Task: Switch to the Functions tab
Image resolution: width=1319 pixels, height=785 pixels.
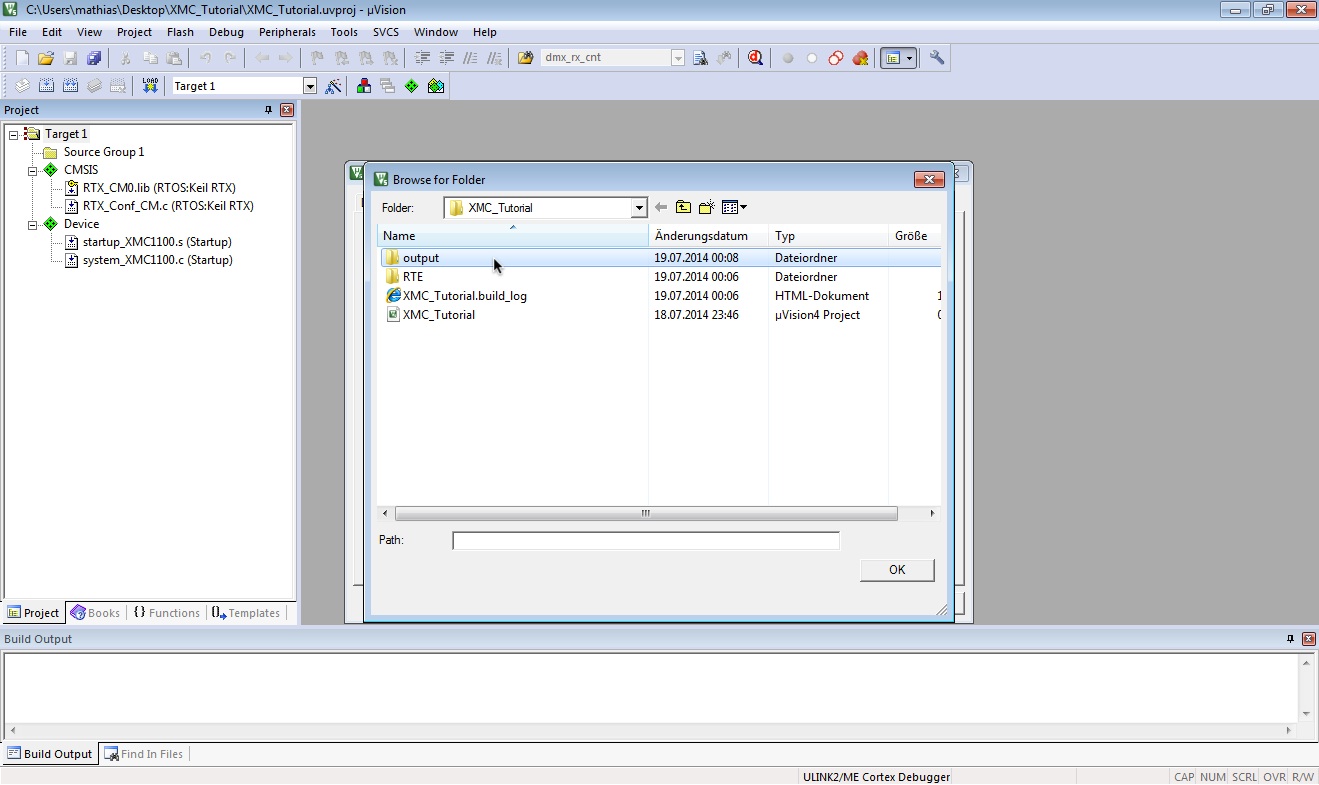Action: click(166, 613)
